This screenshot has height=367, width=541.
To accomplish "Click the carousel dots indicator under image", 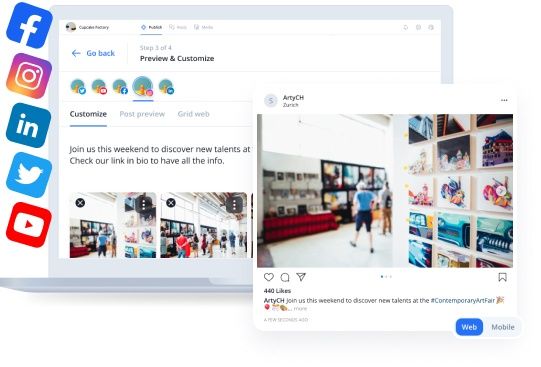I will [x=386, y=277].
